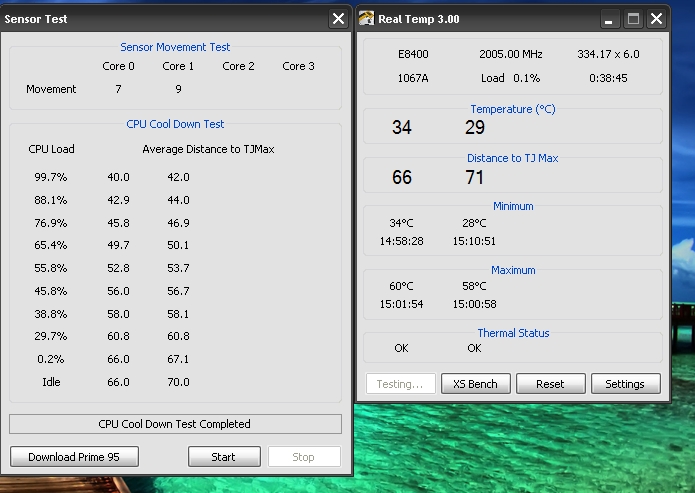Viewport: 695px width, 493px height.
Task: Click the maximum timestamp 15:00:58
Action: coord(474,304)
